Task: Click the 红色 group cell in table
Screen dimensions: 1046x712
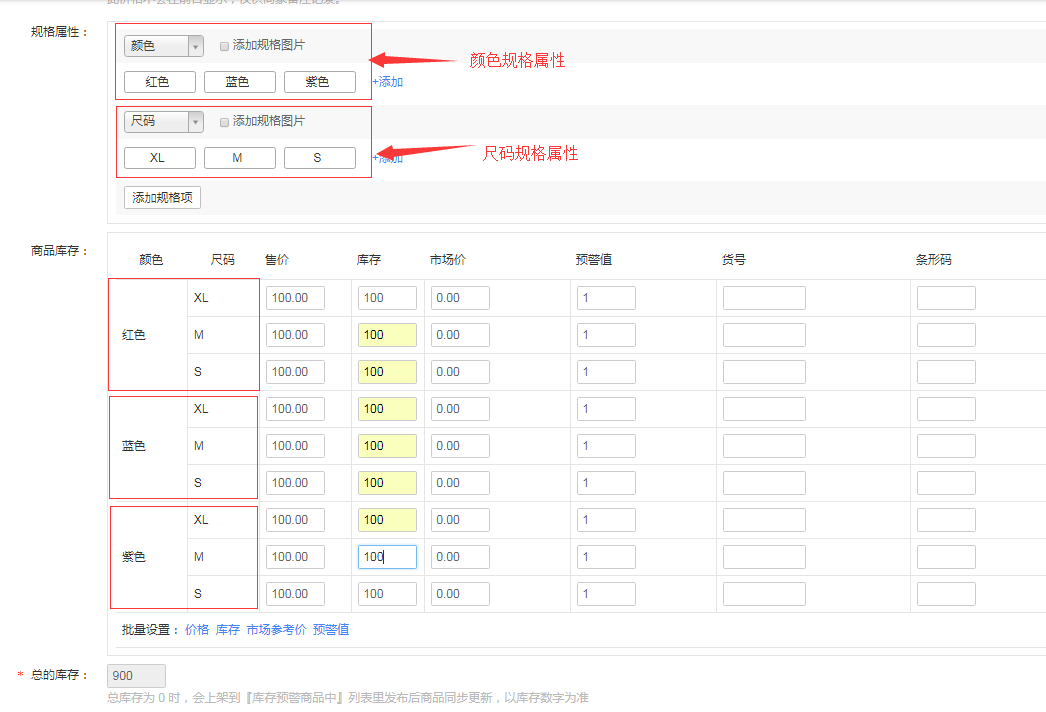Action: click(x=148, y=335)
